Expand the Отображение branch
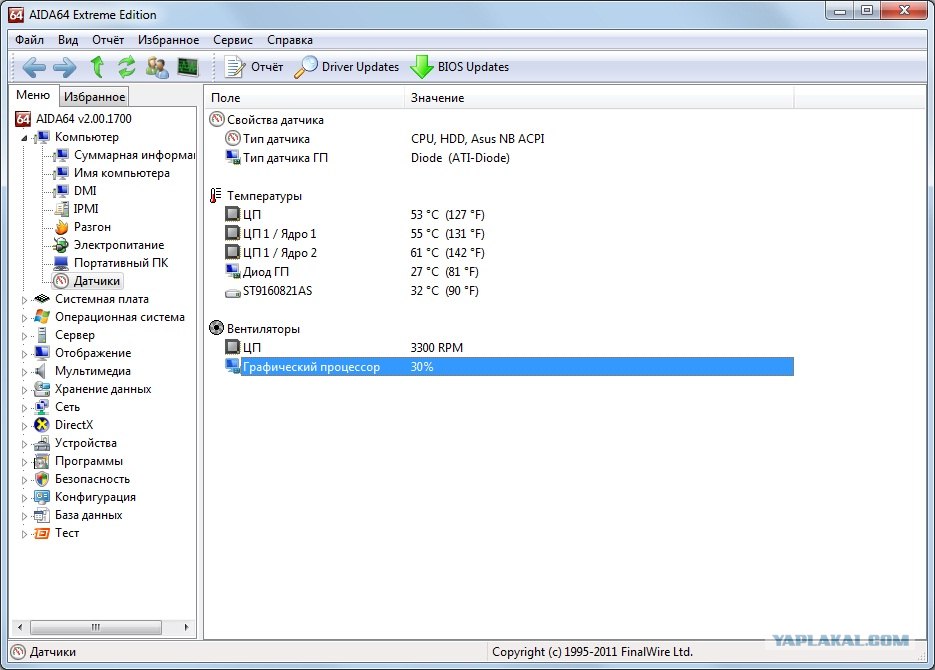 pyautogui.click(x=24, y=353)
